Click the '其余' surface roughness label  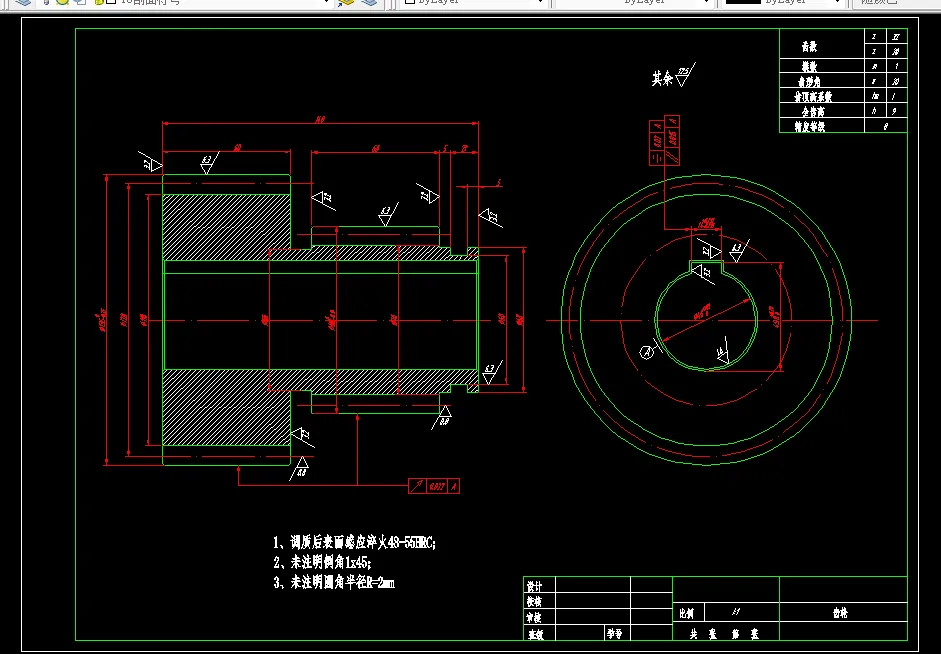tap(663, 79)
